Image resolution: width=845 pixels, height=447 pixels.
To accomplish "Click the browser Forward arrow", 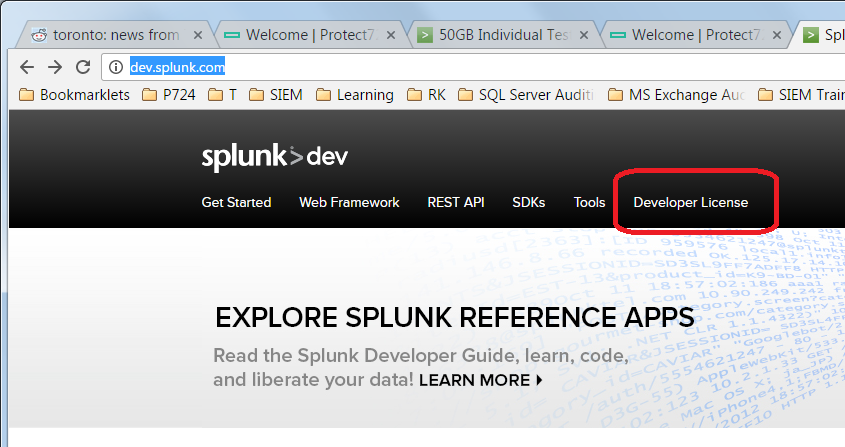I will pyautogui.click(x=55, y=68).
